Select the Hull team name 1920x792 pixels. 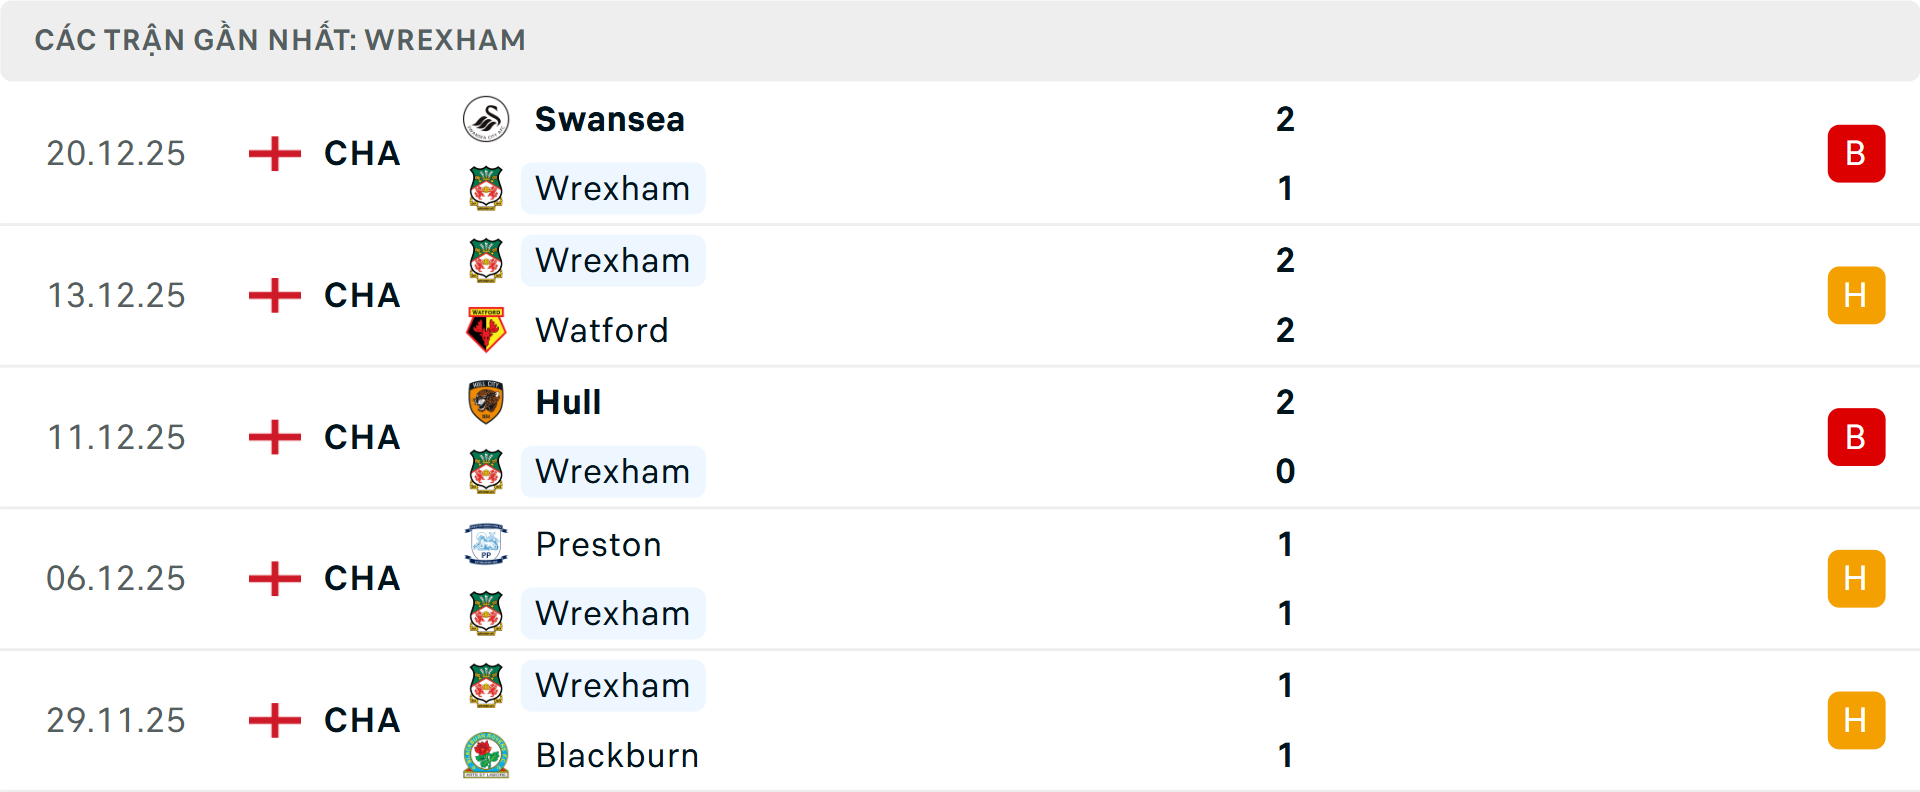[568, 402]
